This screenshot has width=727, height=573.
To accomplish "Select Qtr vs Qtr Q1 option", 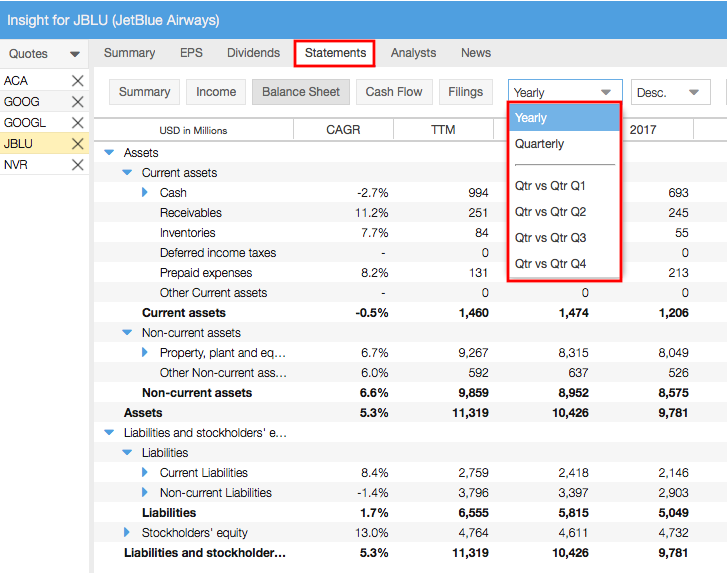I will click(564, 185).
